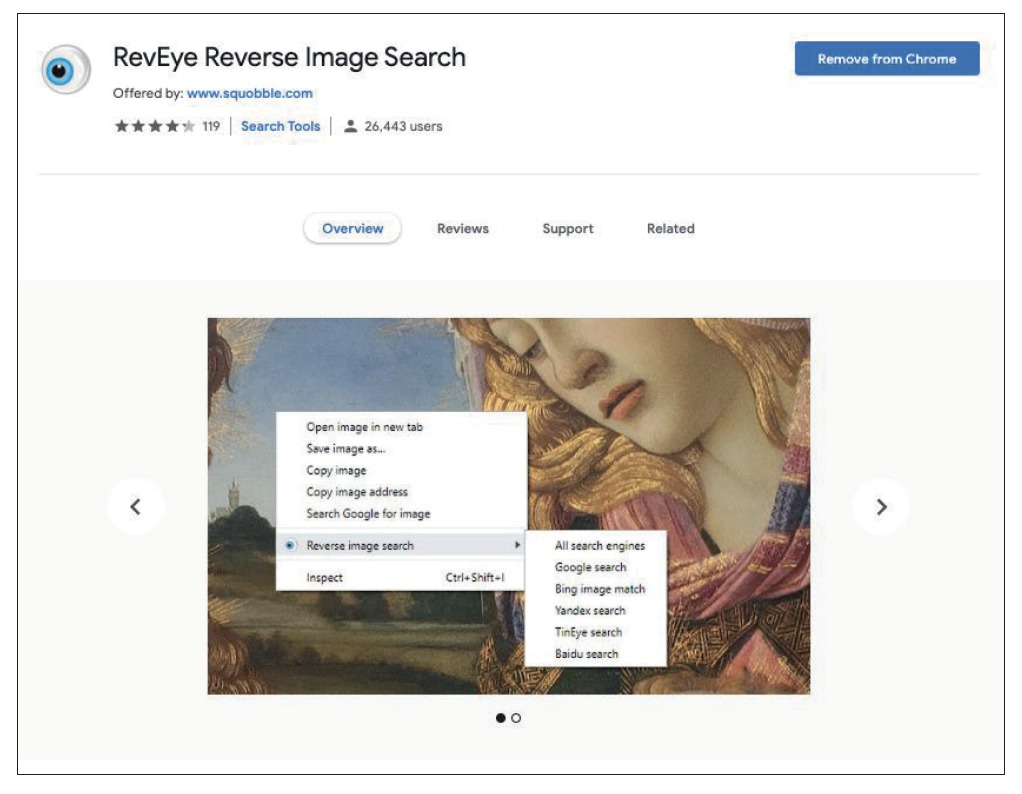Go to the Related tab
The height and width of the screenshot is (794, 1022).
(670, 229)
